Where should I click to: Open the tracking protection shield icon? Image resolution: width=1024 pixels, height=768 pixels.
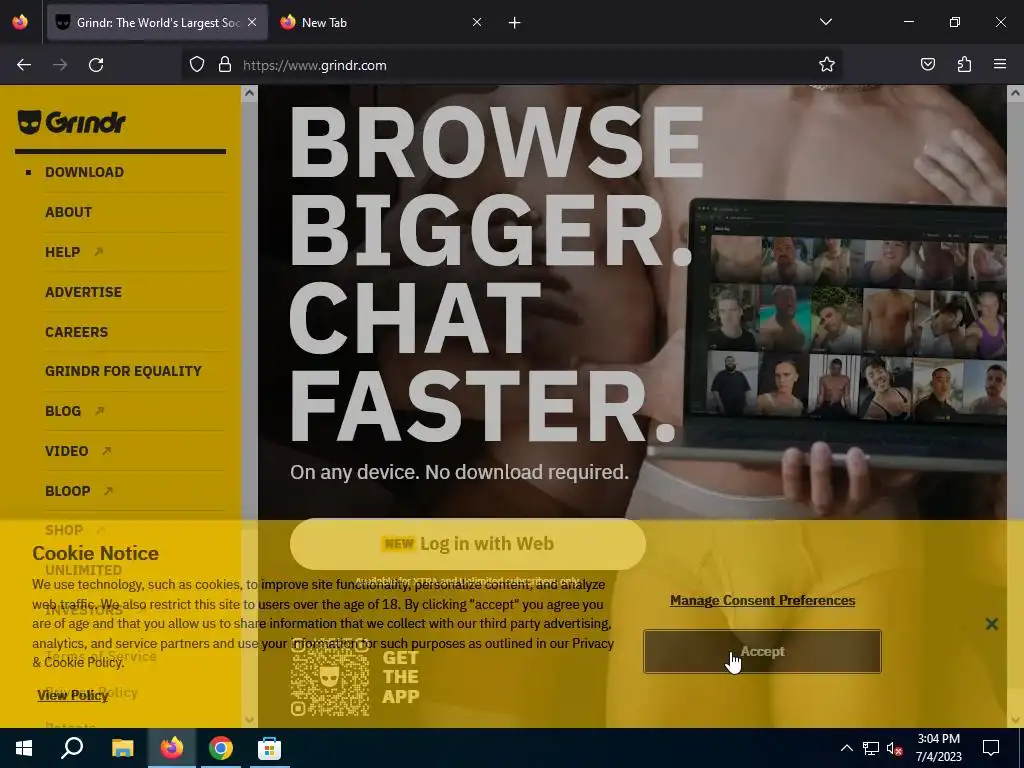click(197, 65)
